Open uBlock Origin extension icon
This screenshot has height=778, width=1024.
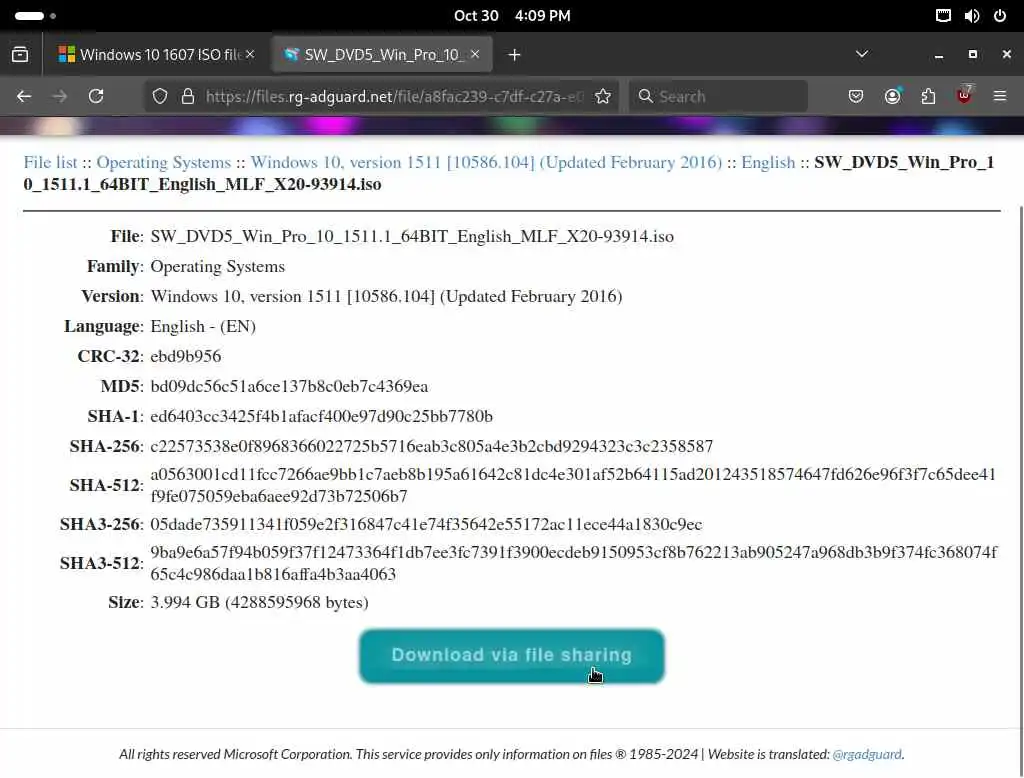coord(965,95)
